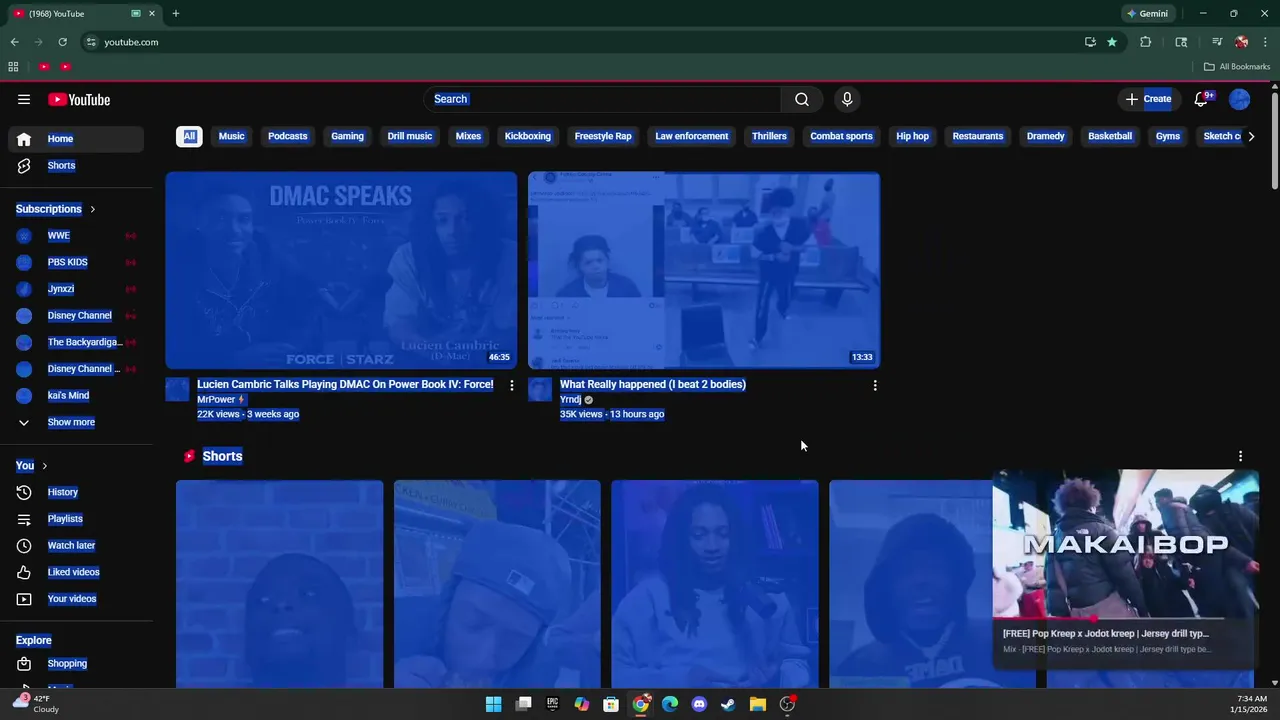
Task: Open DMAC SPEAKS video thumbnail
Action: tap(341, 270)
